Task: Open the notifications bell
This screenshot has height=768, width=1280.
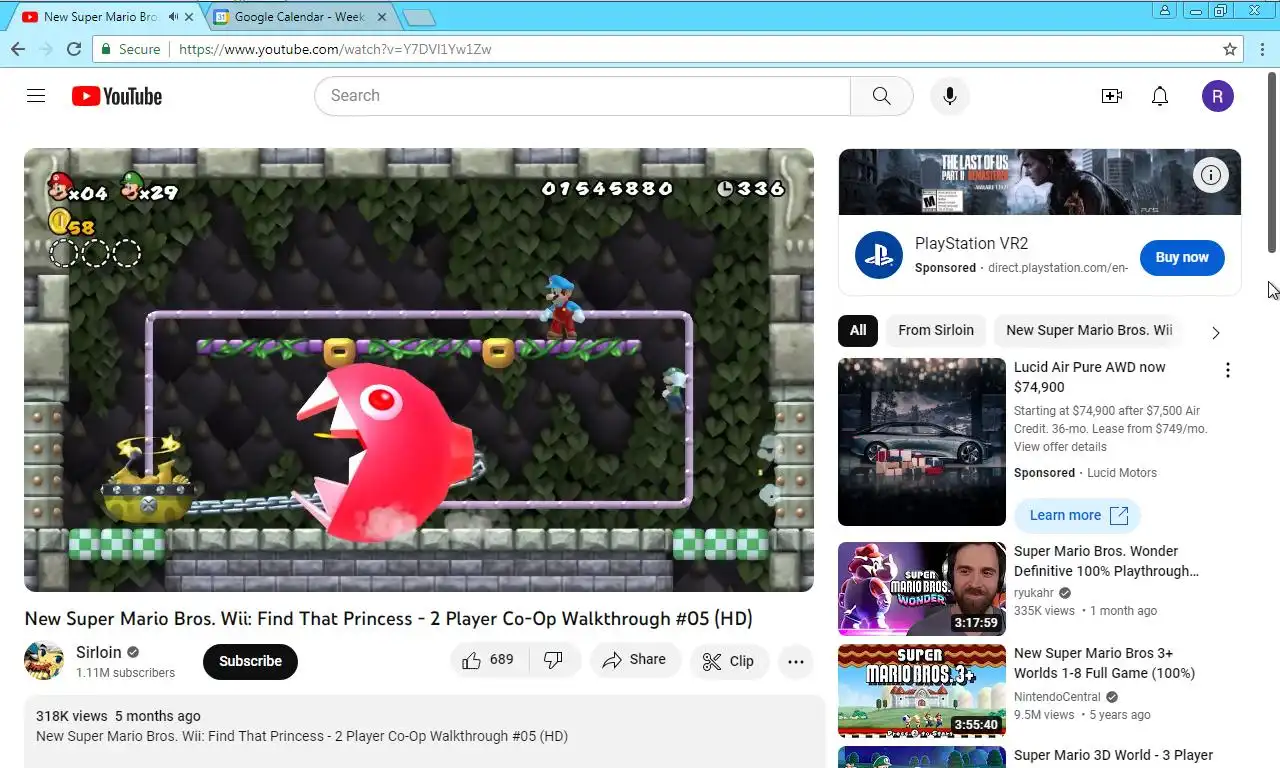Action: 1160,96
